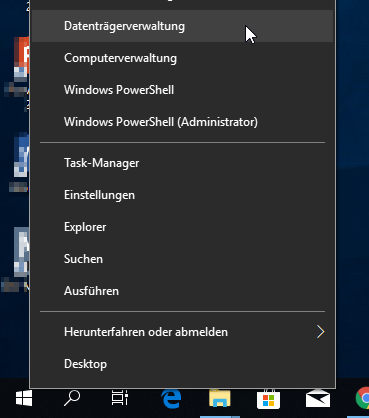The width and height of the screenshot is (369, 418).
Task: Open Windows PowerShell (Administrator)
Action: pos(182,122)
